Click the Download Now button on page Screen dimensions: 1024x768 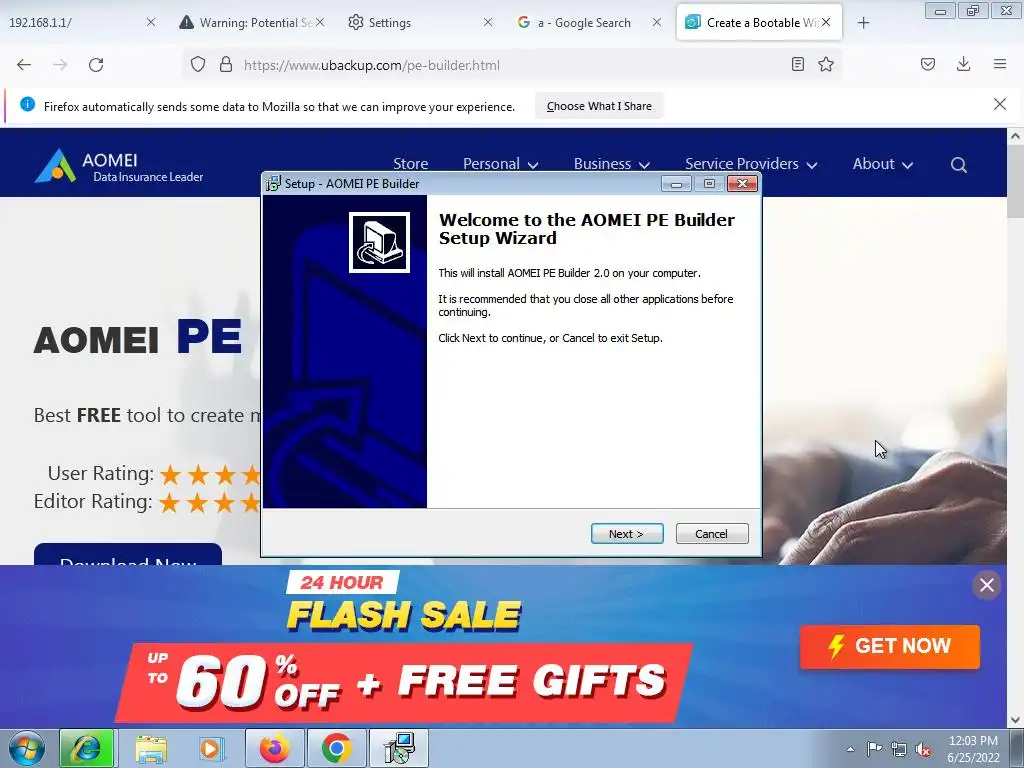128,555
